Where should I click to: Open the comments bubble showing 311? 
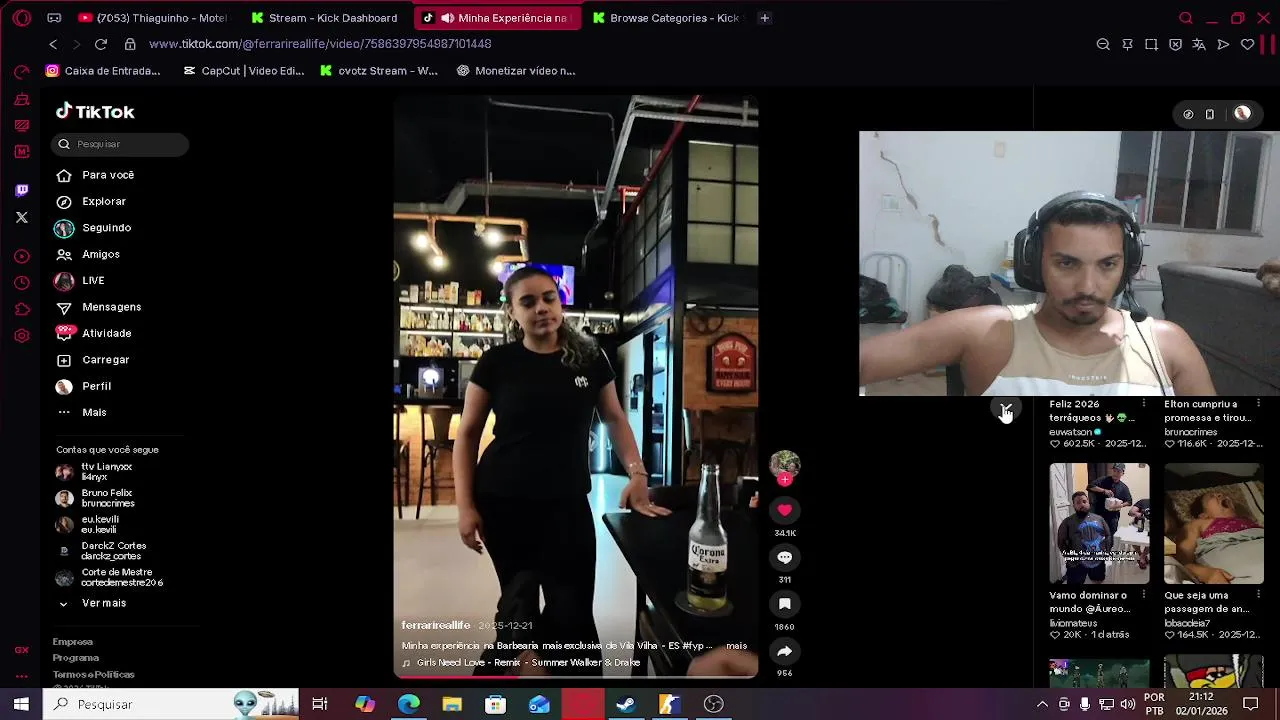785,557
